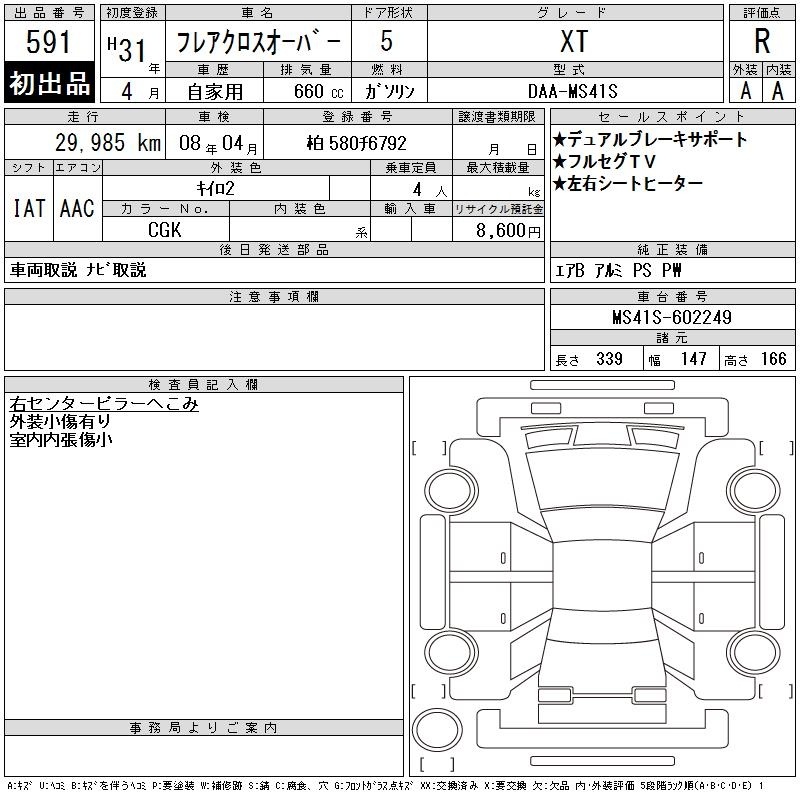Click the ★デュアルブレーキサポート sales point
Image resolution: width=800 pixels, height=800 pixels.
(x=650, y=139)
